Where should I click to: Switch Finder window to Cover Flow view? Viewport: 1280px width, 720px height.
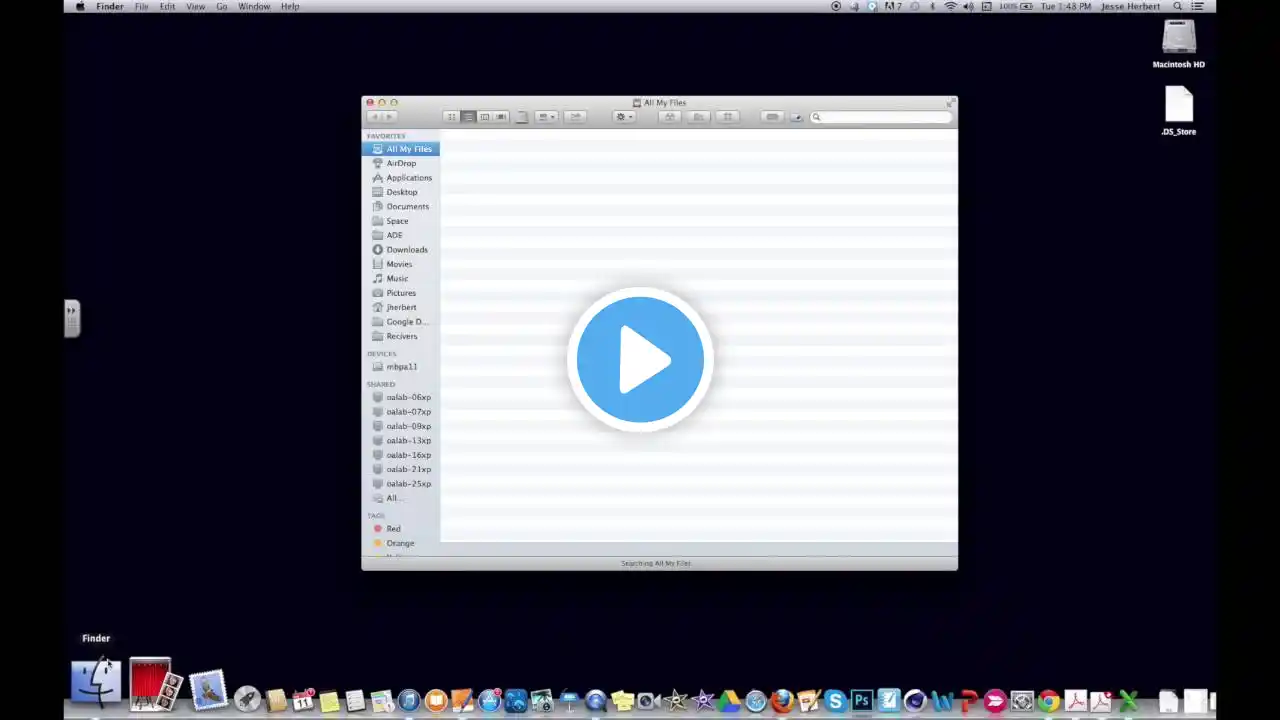[501, 117]
